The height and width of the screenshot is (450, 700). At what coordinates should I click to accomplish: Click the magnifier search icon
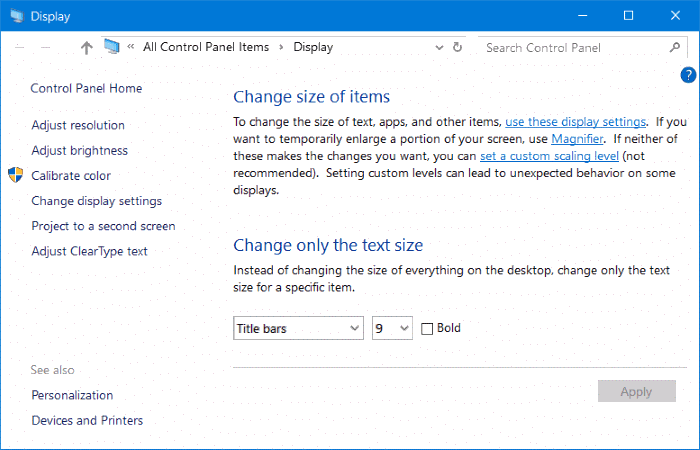pyautogui.click(x=675, y=47)
